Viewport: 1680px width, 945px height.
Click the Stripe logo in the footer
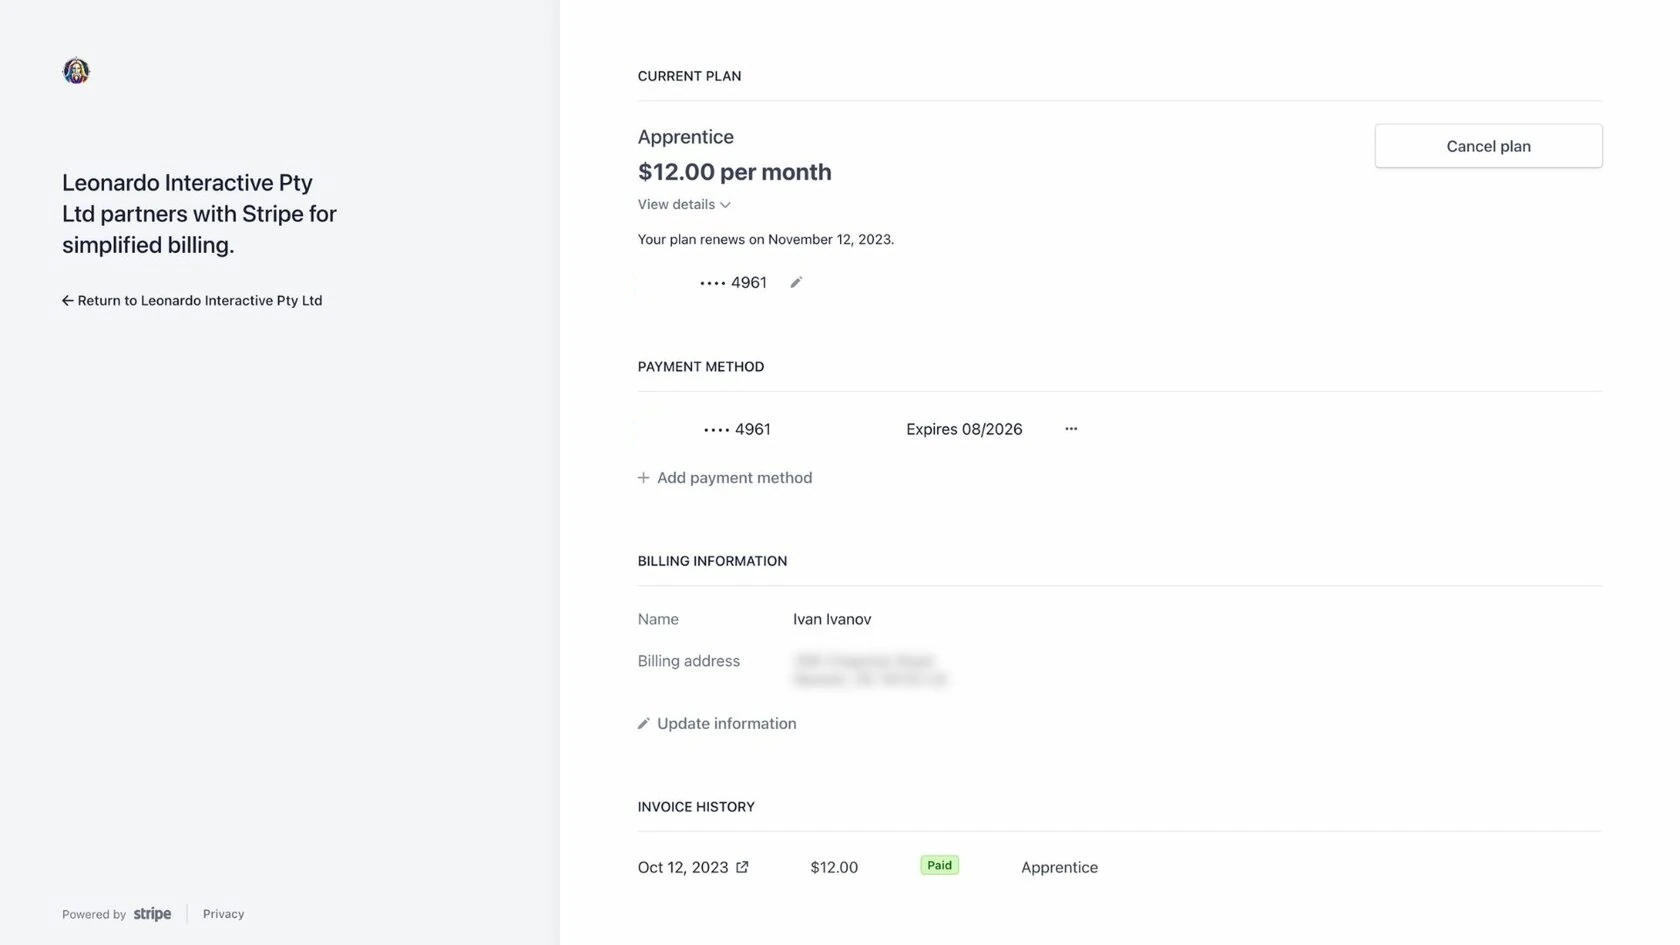152,914
